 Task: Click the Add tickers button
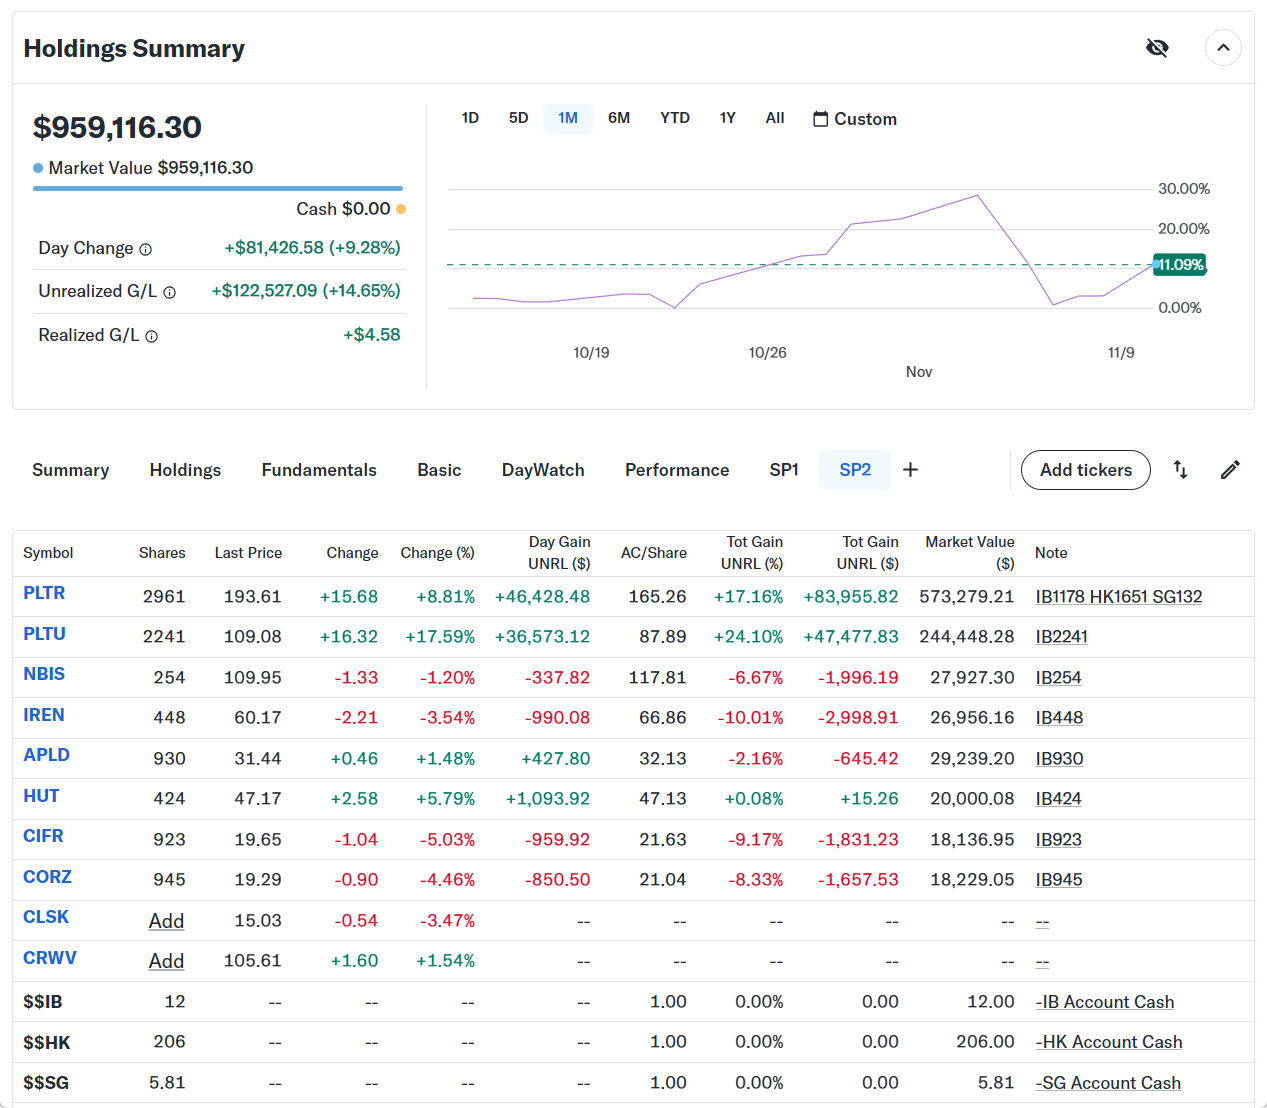[1085, 470]
